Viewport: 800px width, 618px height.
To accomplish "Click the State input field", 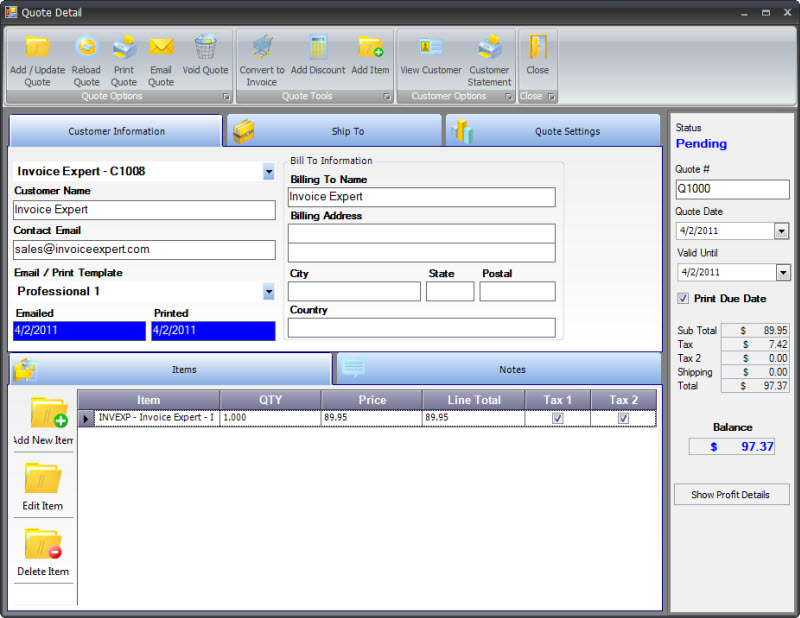I will [450, 291].
